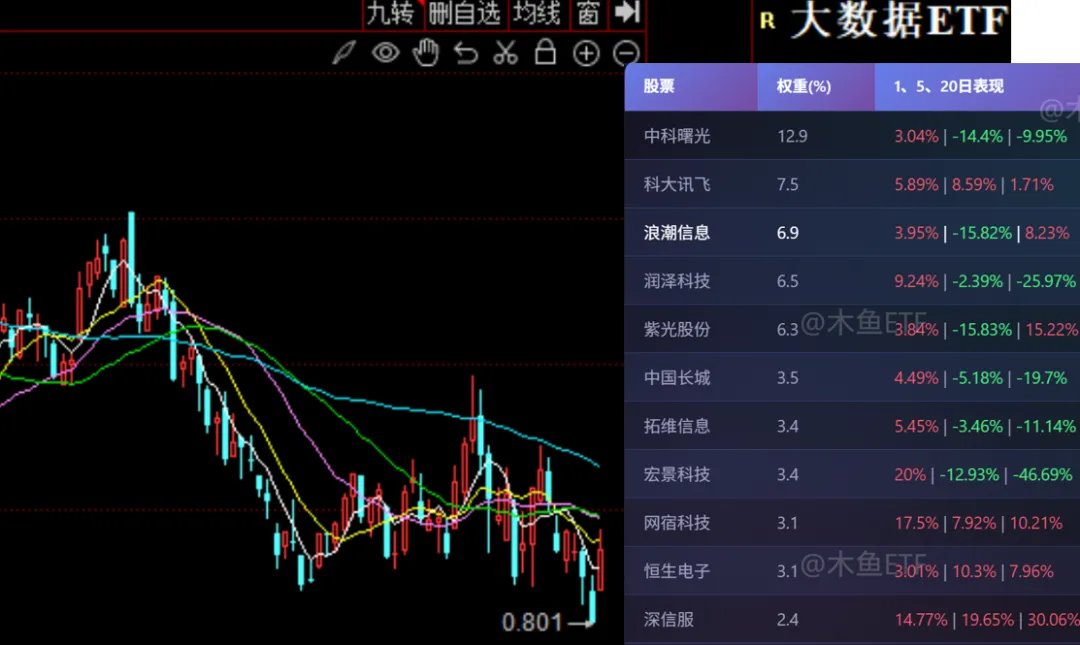Select the 润泽科技 stock row

coord(852,280)
